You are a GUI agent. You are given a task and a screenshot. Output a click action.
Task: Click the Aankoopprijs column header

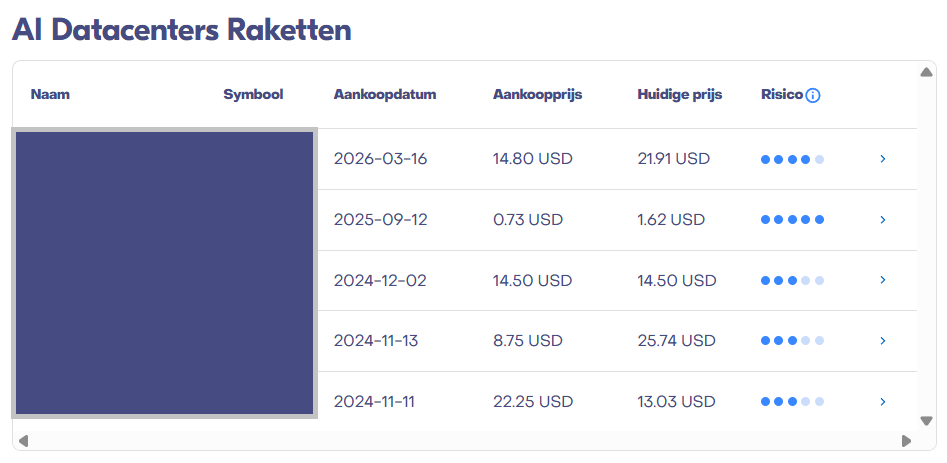[x=538, y=95]
